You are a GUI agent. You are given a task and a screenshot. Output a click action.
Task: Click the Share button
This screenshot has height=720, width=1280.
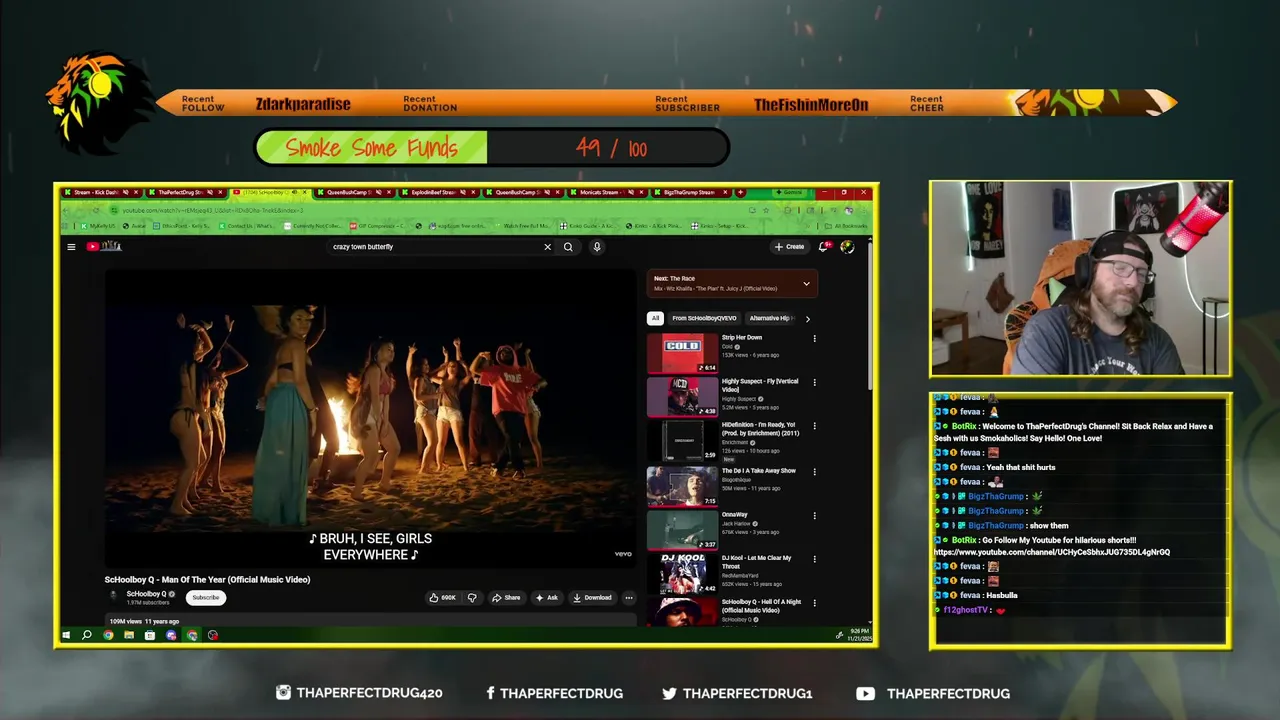(x=506, y=598)
